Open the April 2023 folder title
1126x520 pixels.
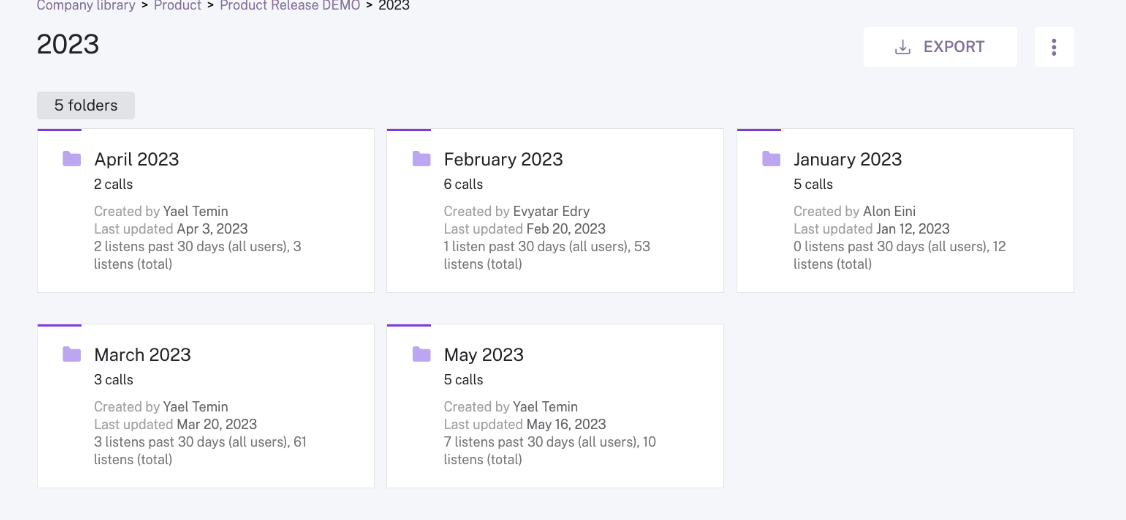click(136, 159)
